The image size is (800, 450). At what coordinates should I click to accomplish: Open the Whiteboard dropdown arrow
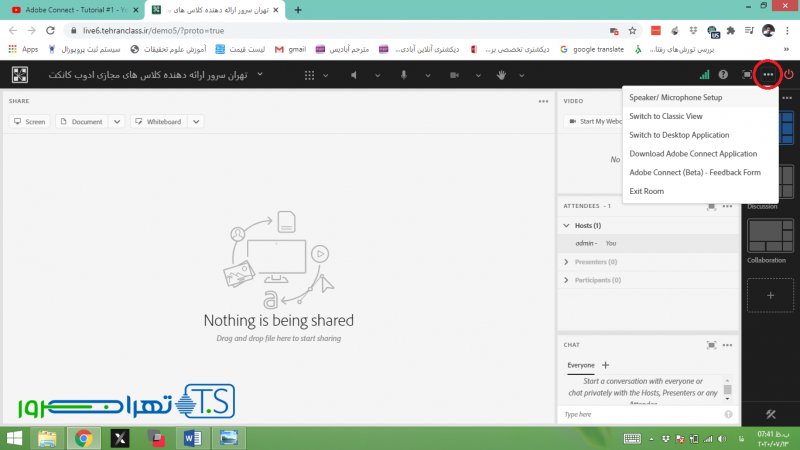pos(196,121)
